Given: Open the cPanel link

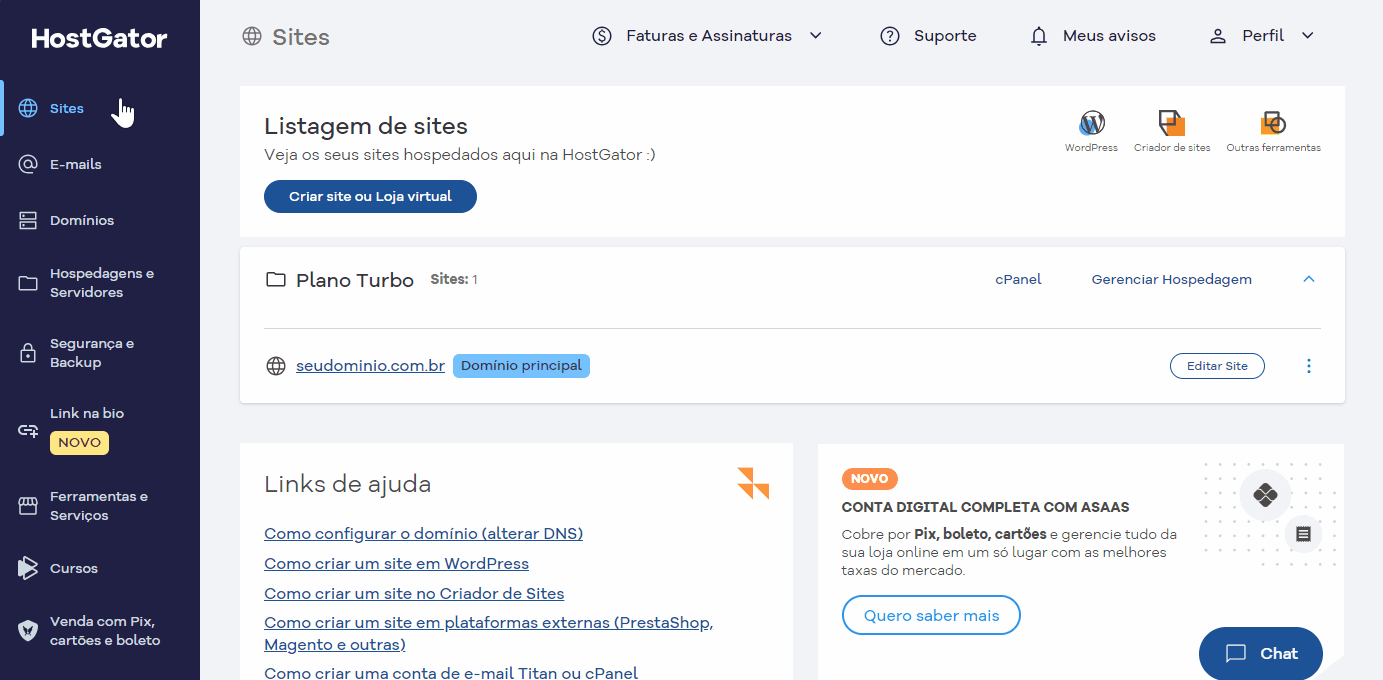Looking at the screenshot, I should coord(1018,279).
